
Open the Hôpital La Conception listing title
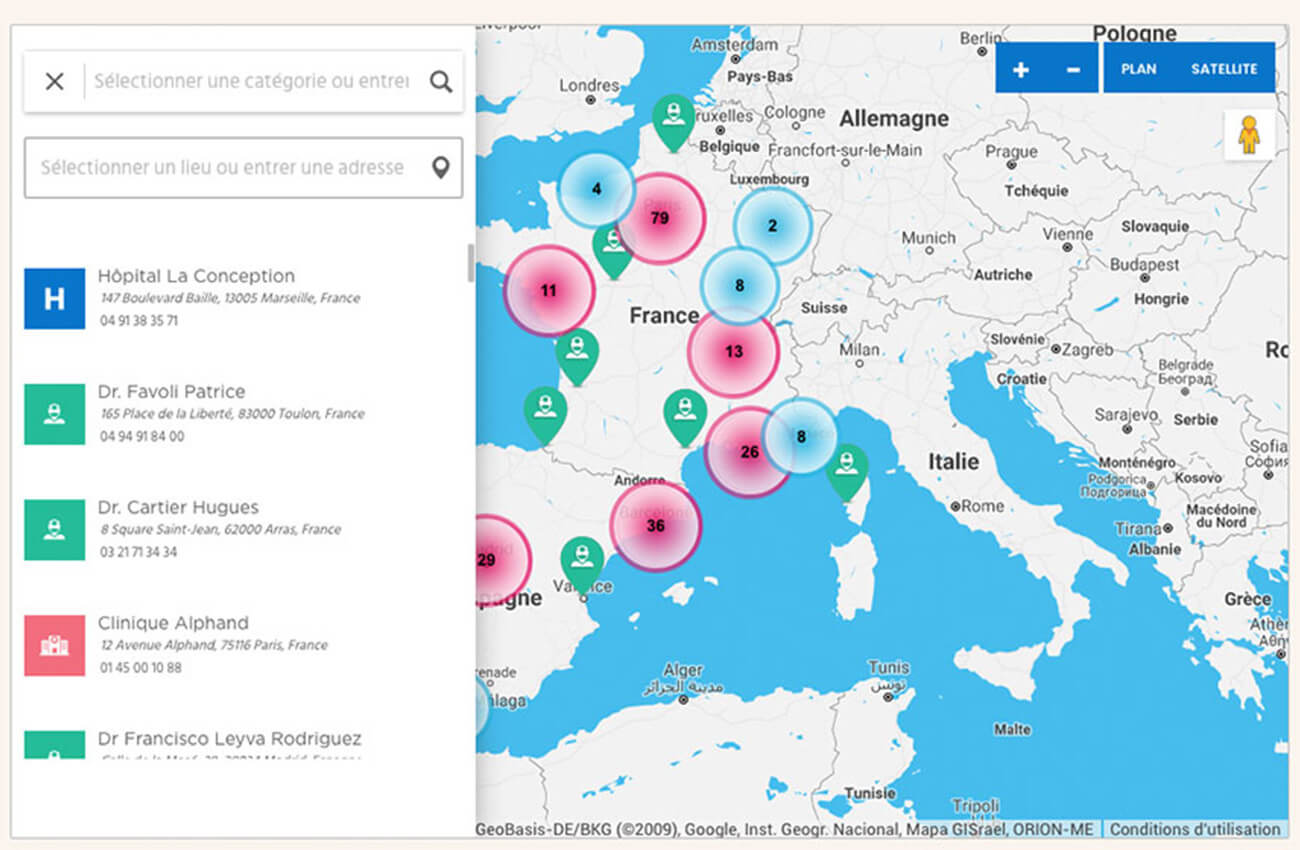click(197, 276)
